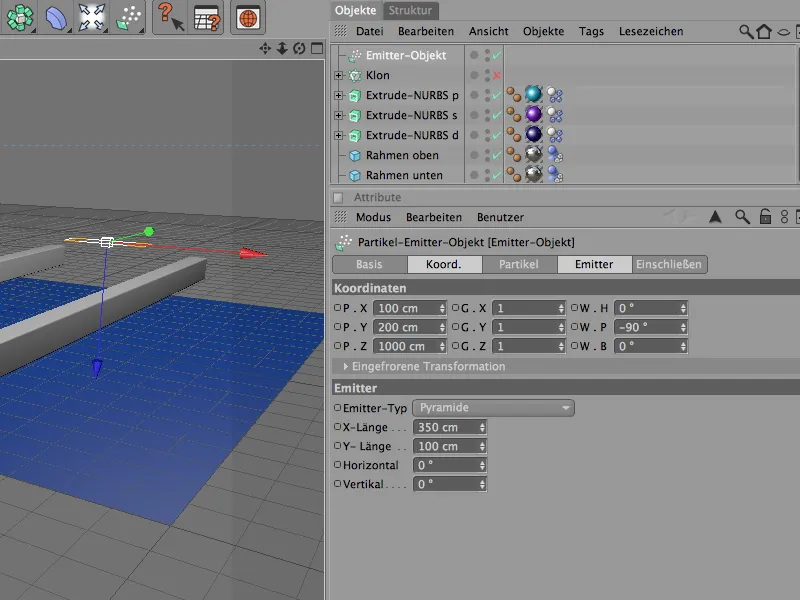Open the web globe icon in toolbar
800x600 pixels.
(247, 17)
